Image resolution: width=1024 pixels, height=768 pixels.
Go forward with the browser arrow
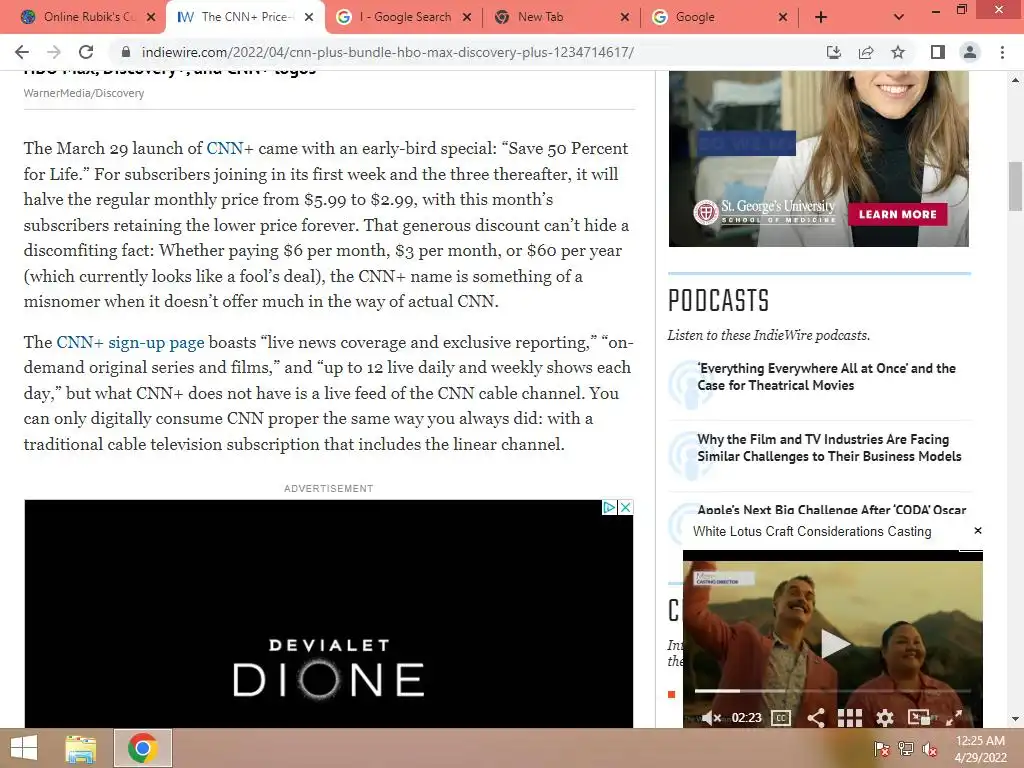(54, 52)
